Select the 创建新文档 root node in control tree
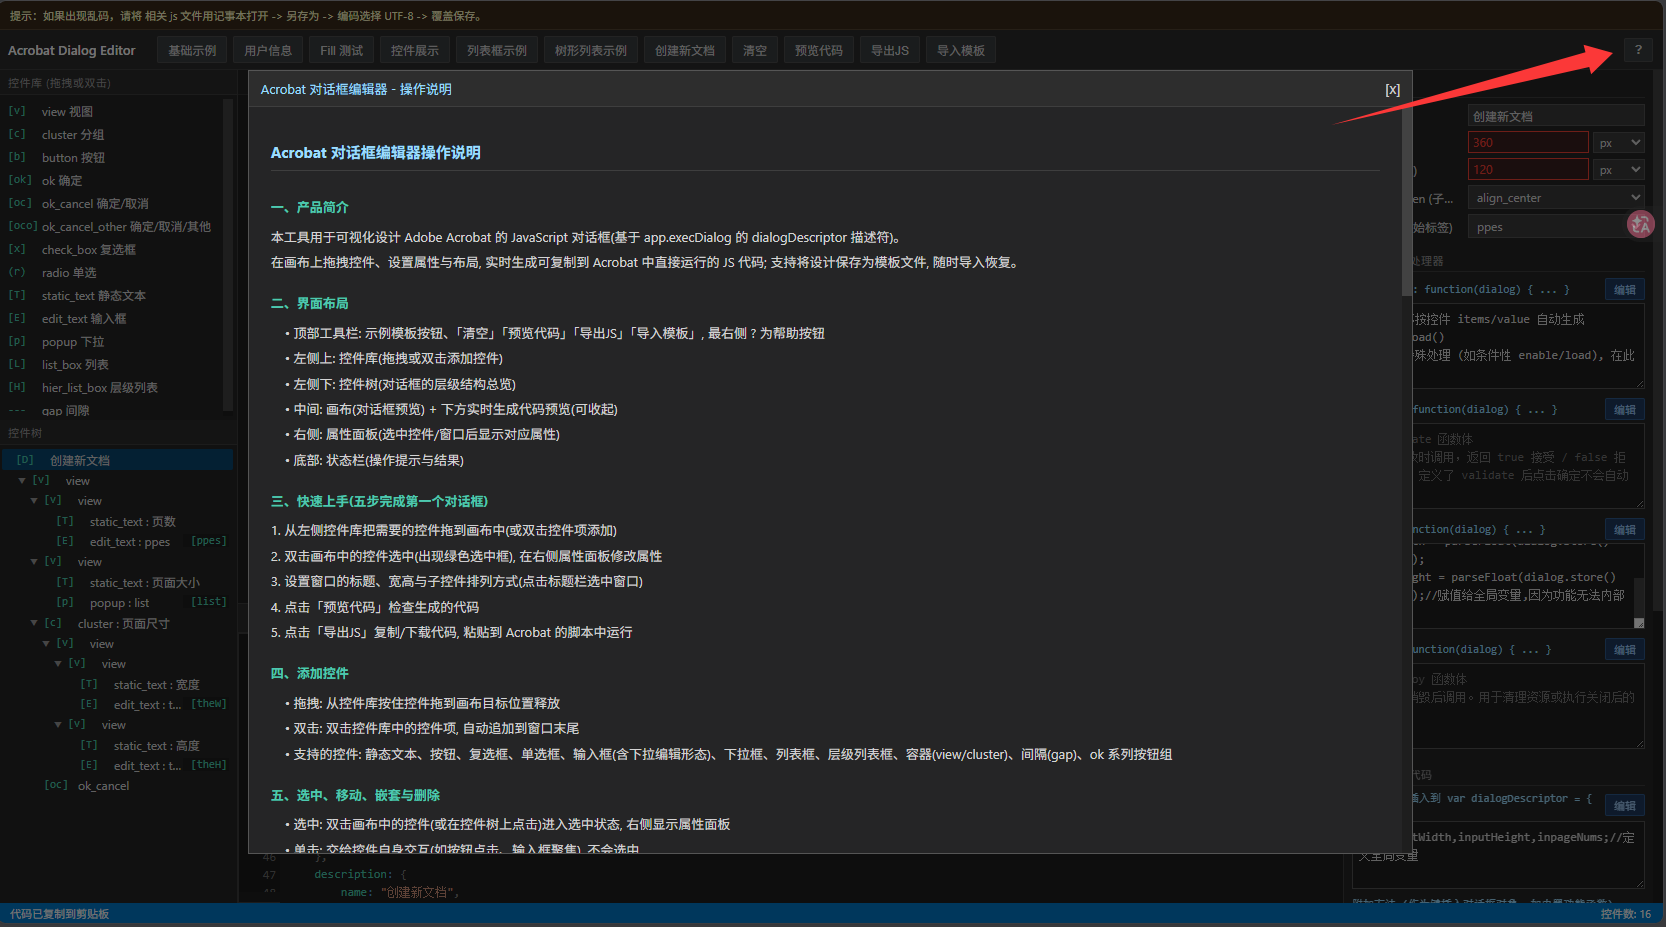 [117, 460]
